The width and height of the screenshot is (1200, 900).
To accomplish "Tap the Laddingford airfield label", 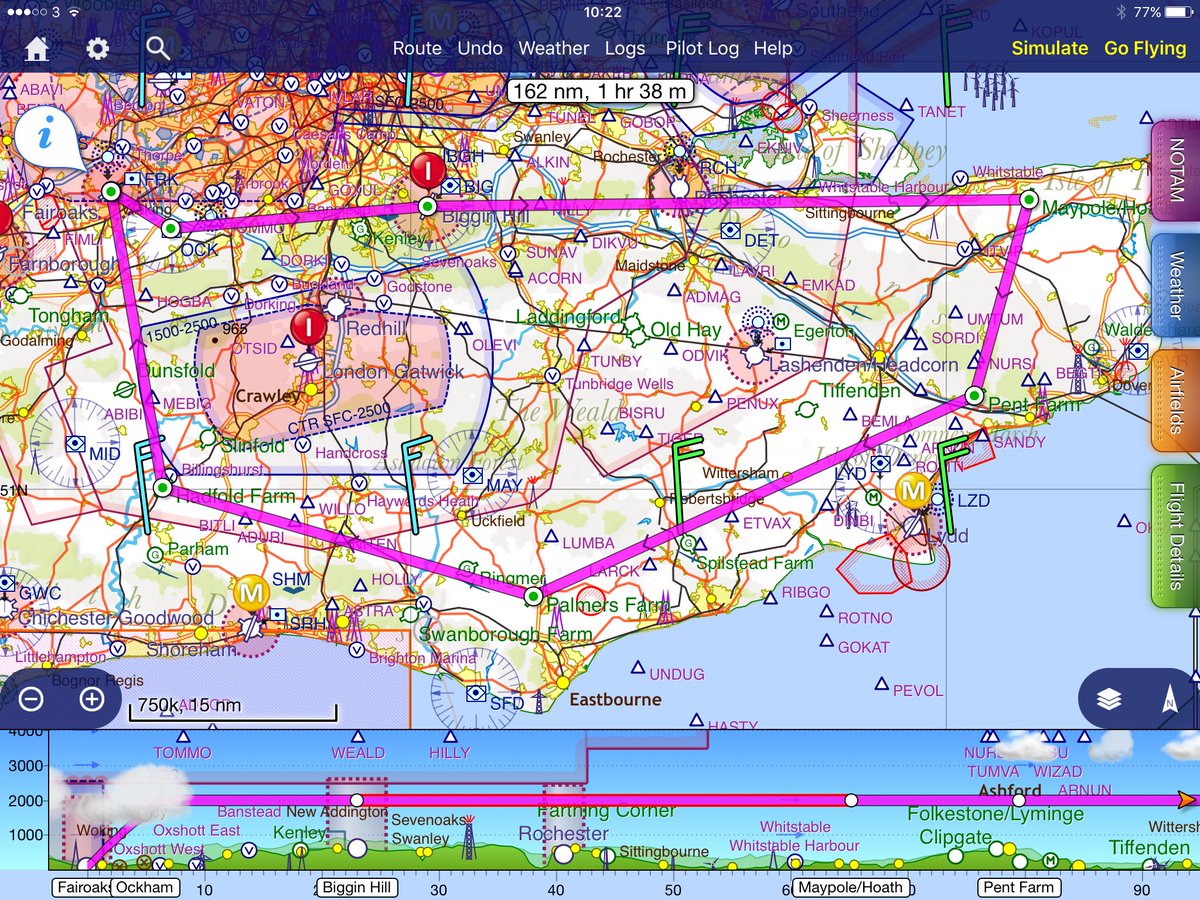I will [568, 317].
